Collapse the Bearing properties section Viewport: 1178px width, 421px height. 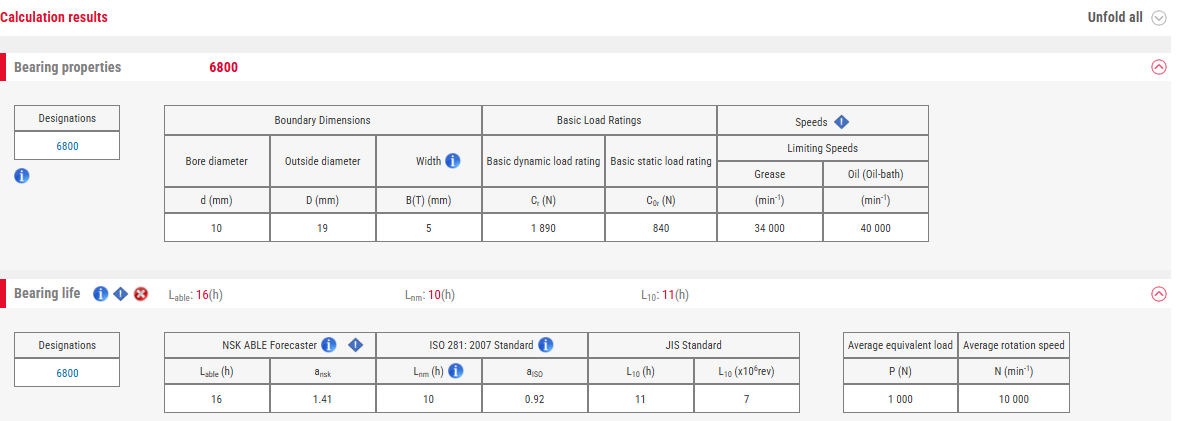[1158, 67]
